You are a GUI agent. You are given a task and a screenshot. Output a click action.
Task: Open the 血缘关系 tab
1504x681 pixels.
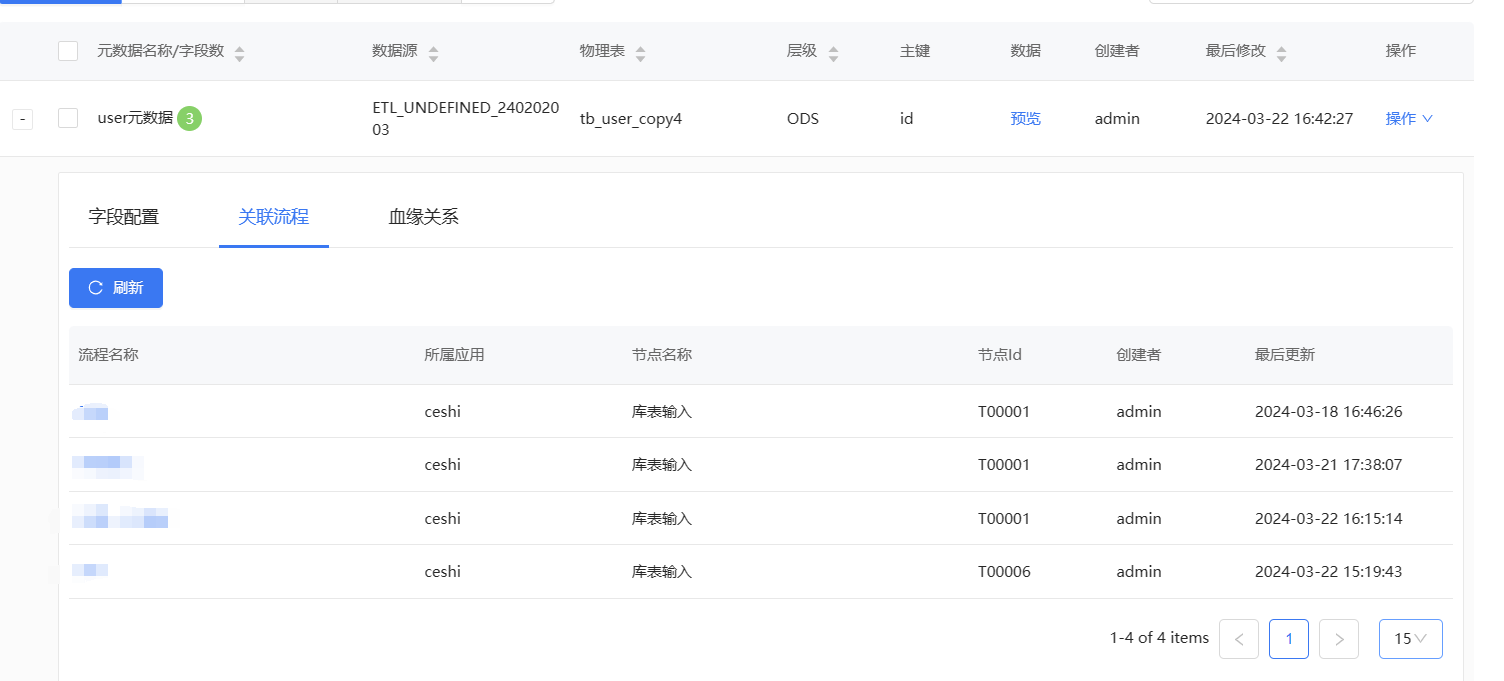tap(424, 216)
